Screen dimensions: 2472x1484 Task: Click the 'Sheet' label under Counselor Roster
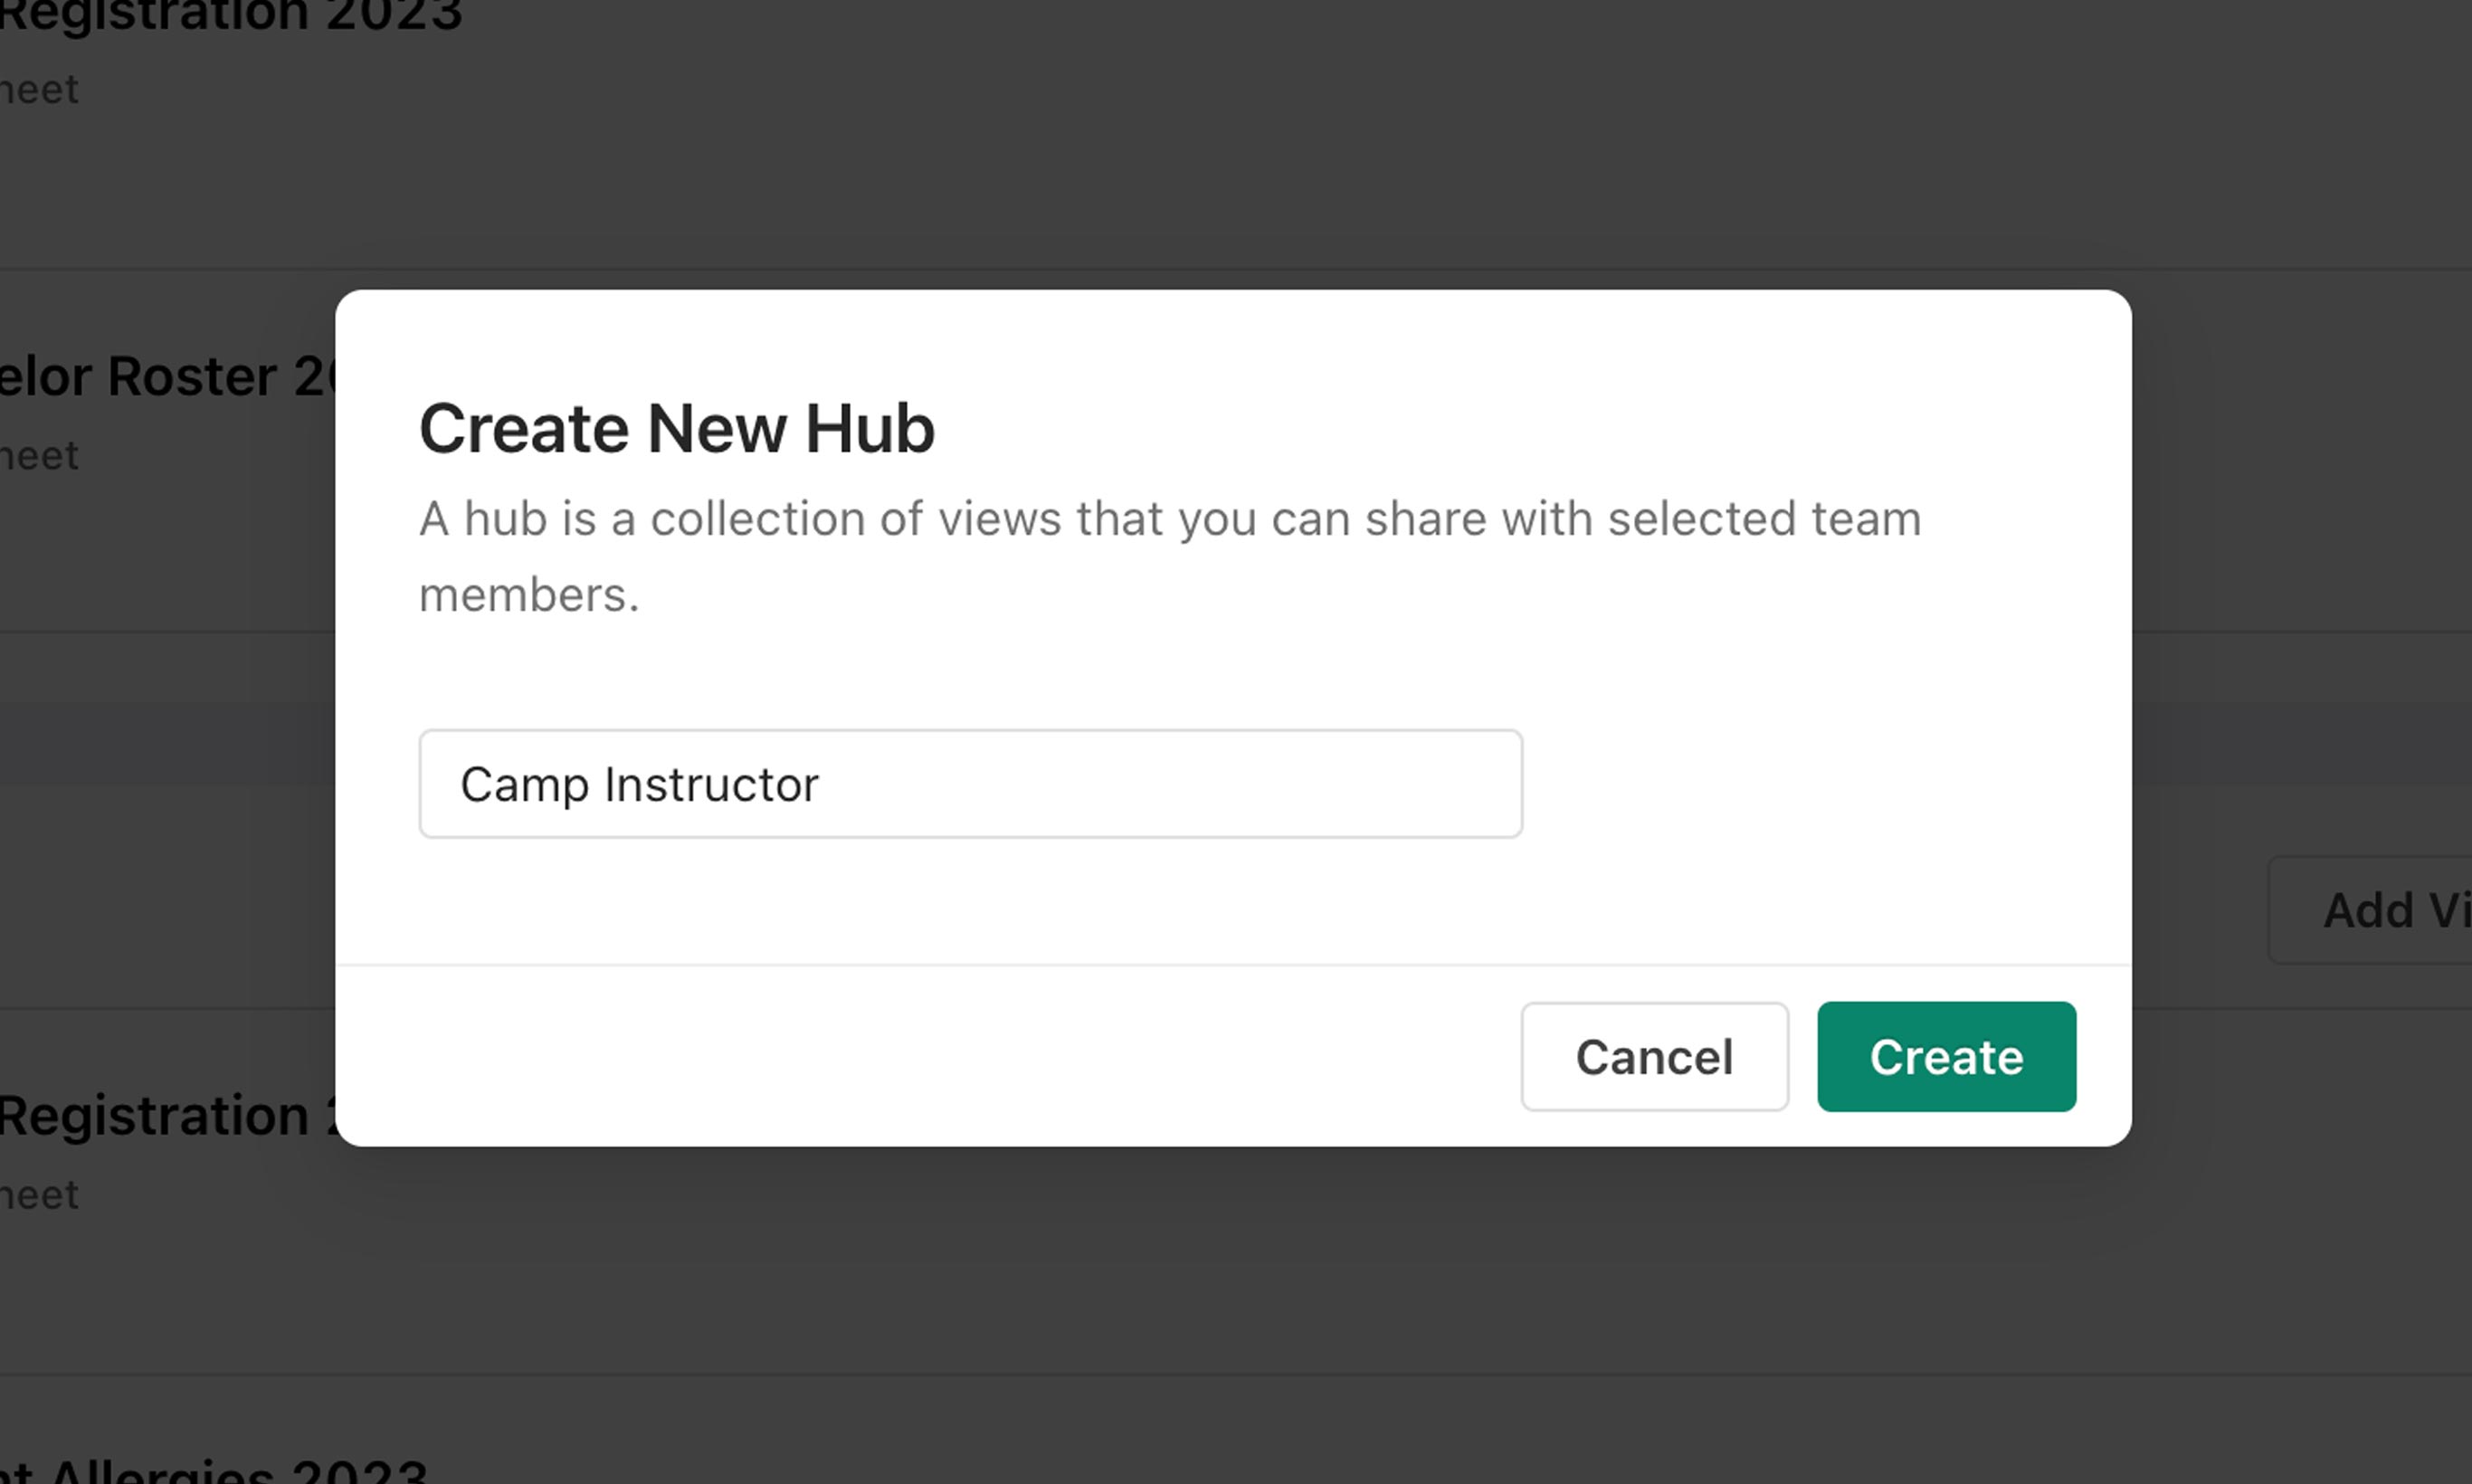click(40, 455)
